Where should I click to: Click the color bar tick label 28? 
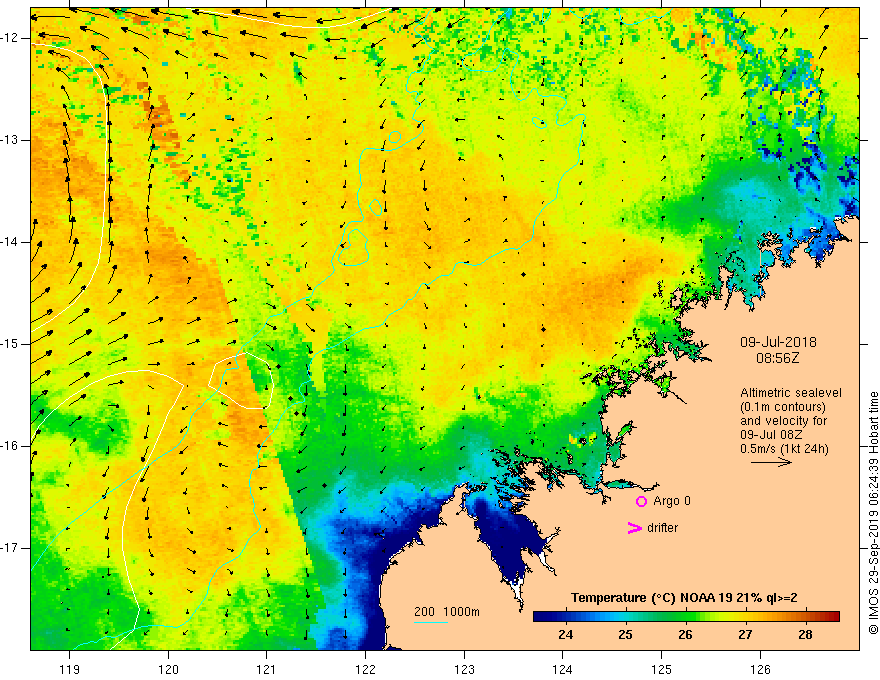[x=805, y=635]
